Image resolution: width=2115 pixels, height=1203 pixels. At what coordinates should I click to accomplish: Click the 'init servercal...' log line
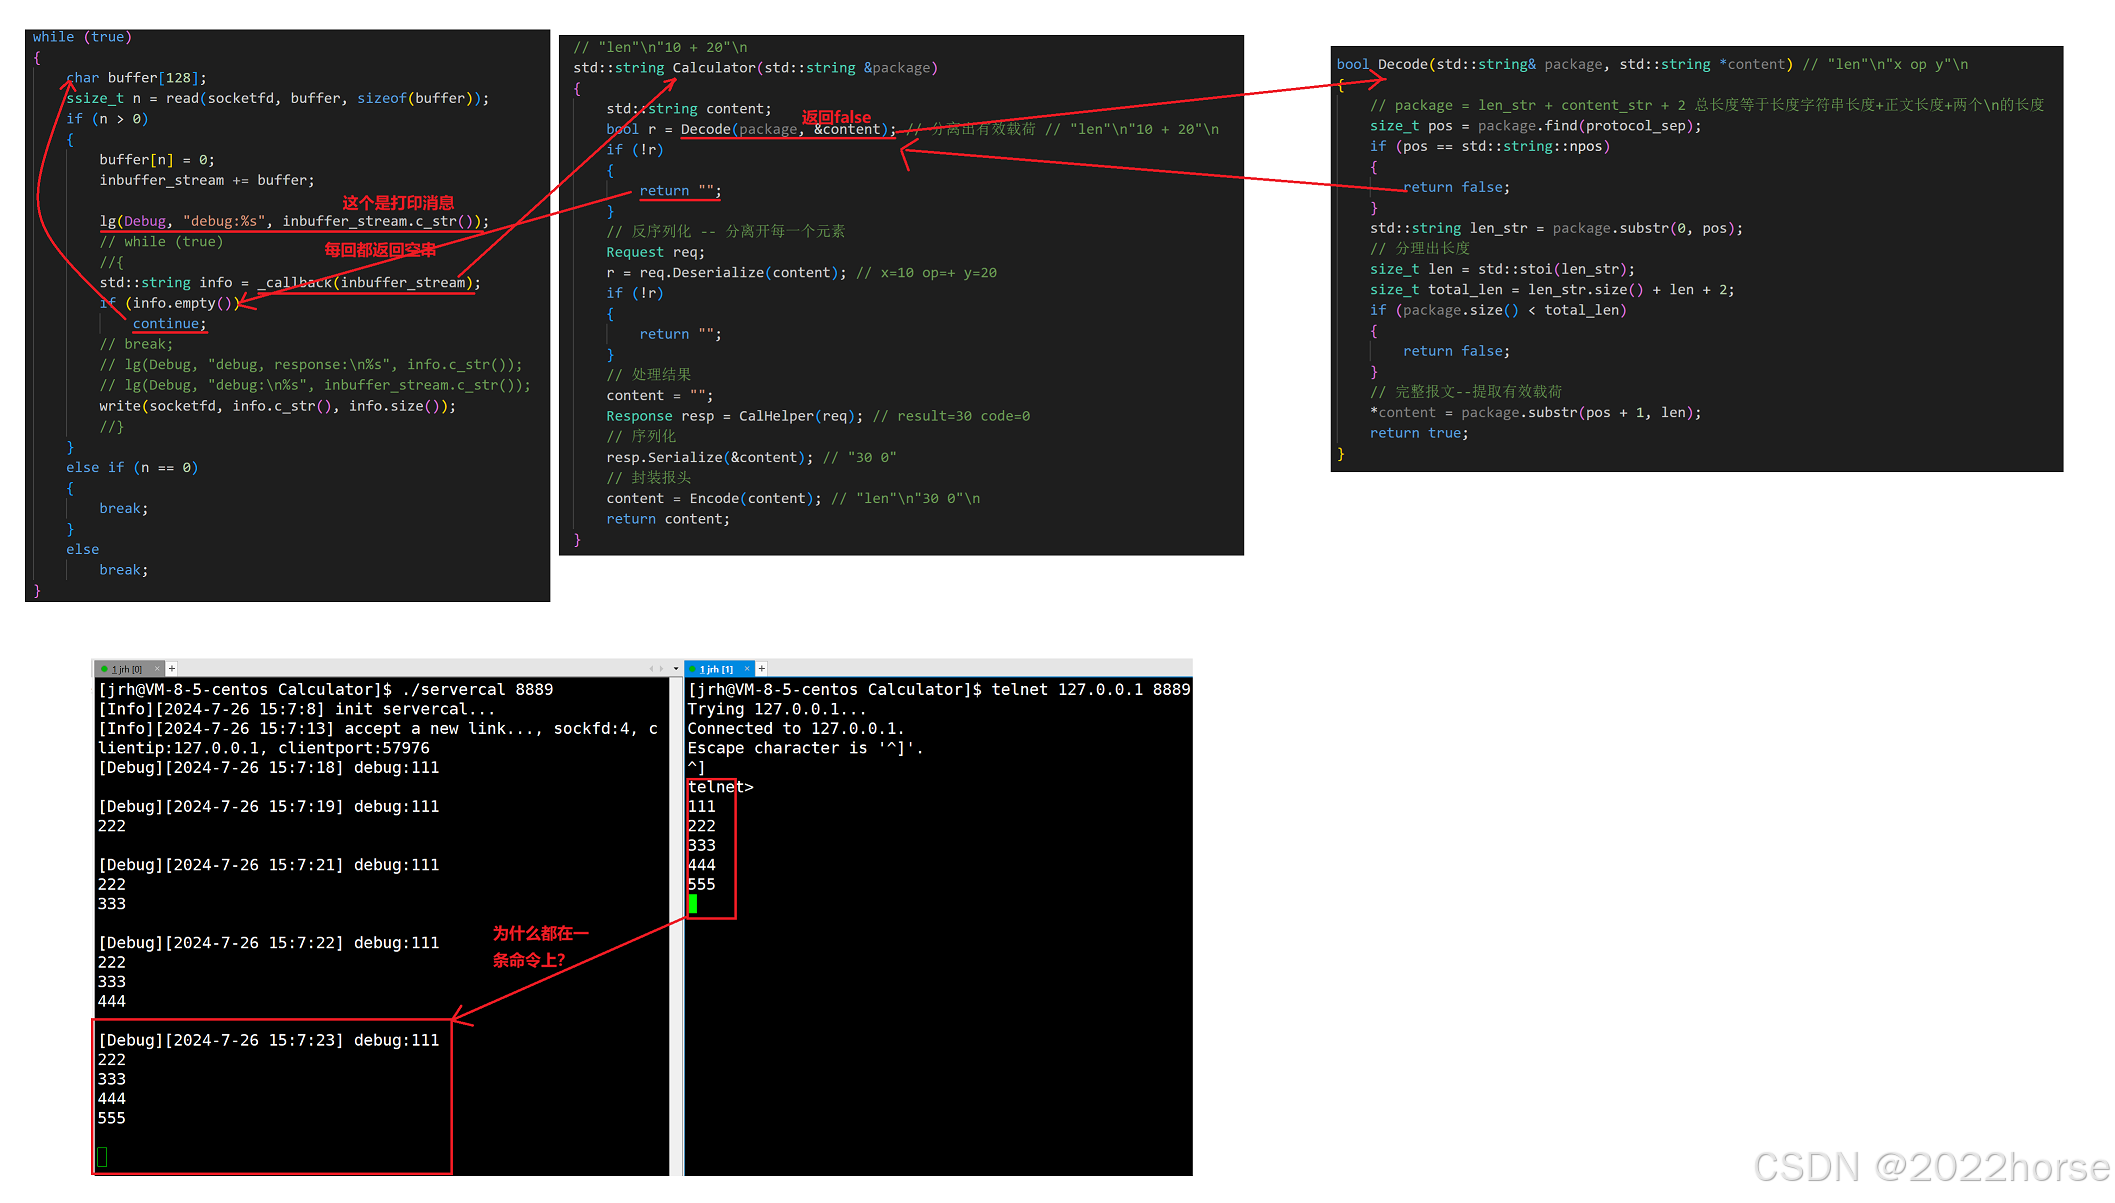(296, 709)
